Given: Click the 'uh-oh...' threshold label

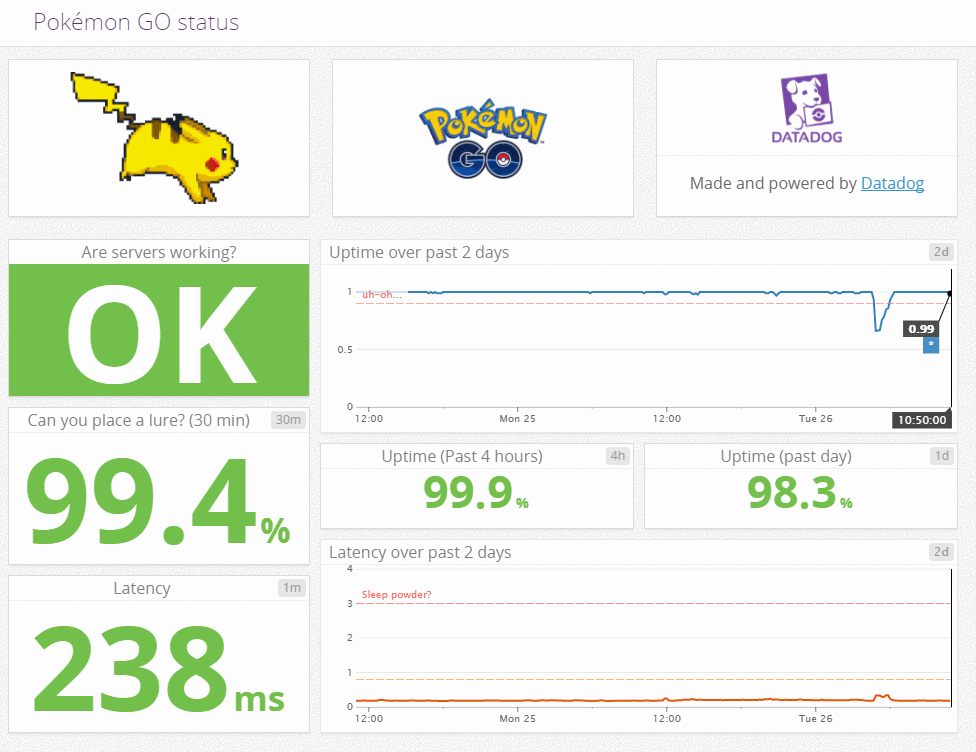Looking at the screenshot, I should [x=382, y=294].
